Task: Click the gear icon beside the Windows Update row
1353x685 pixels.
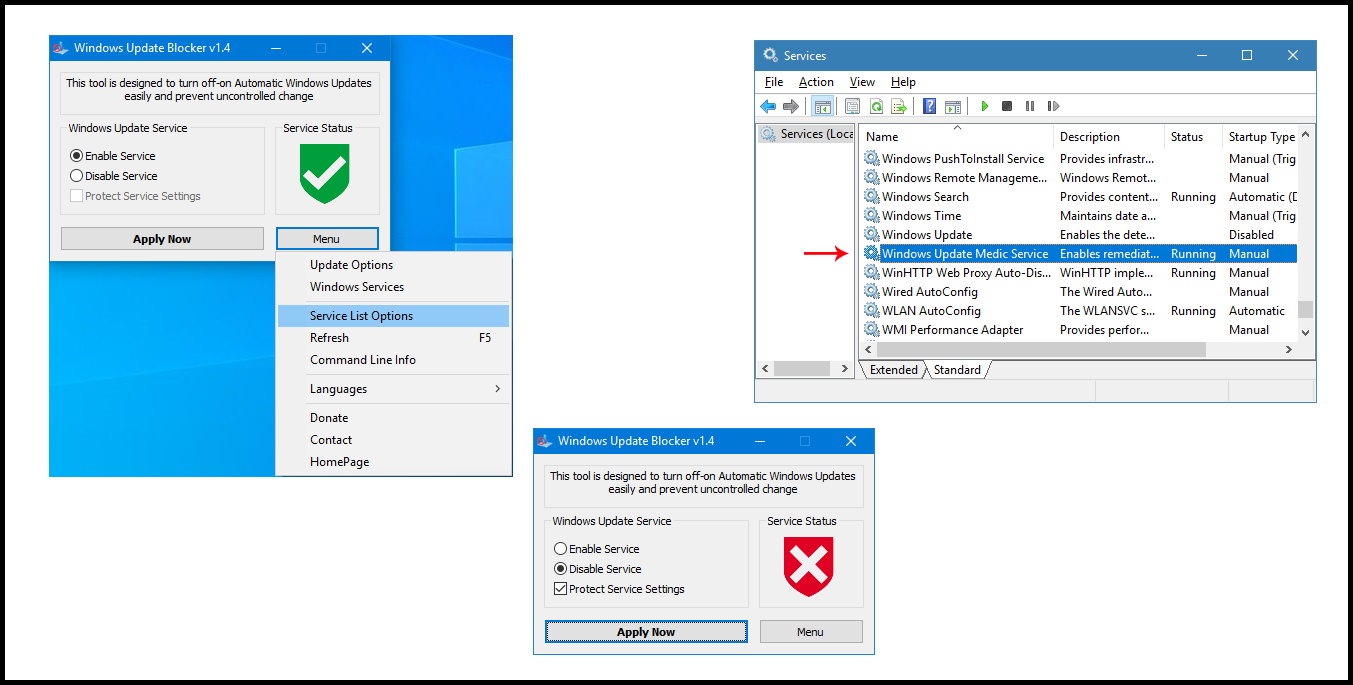Action: pos(871,234)
